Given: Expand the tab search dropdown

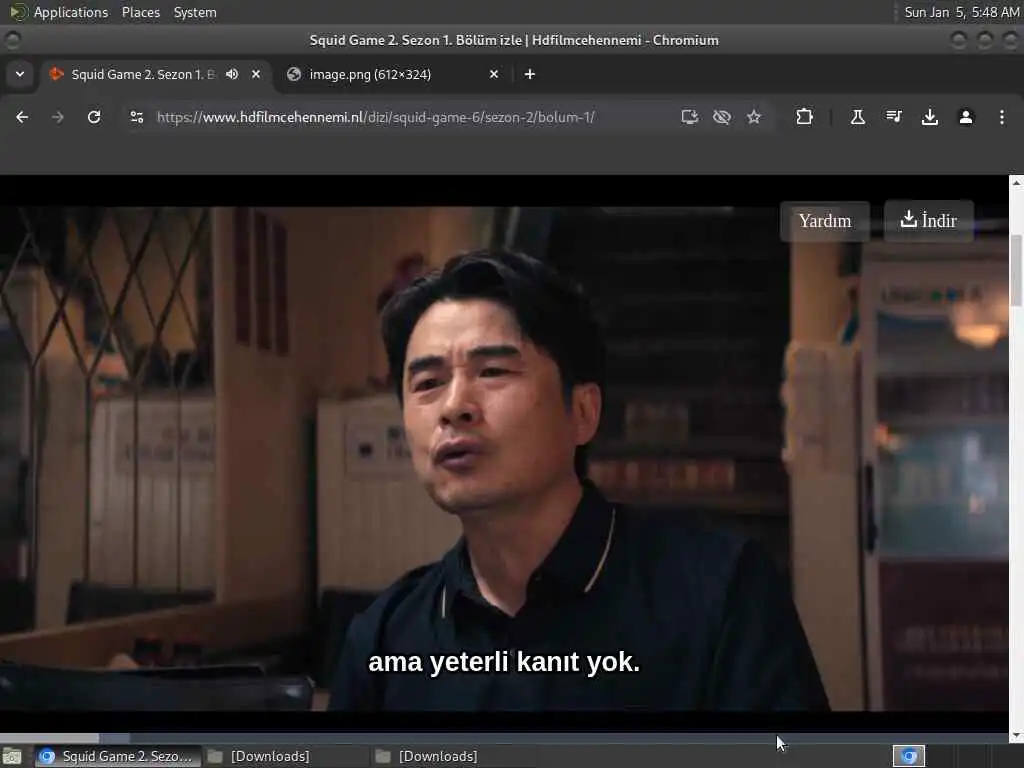Looking at the screenshot, I should coord(20,74).
